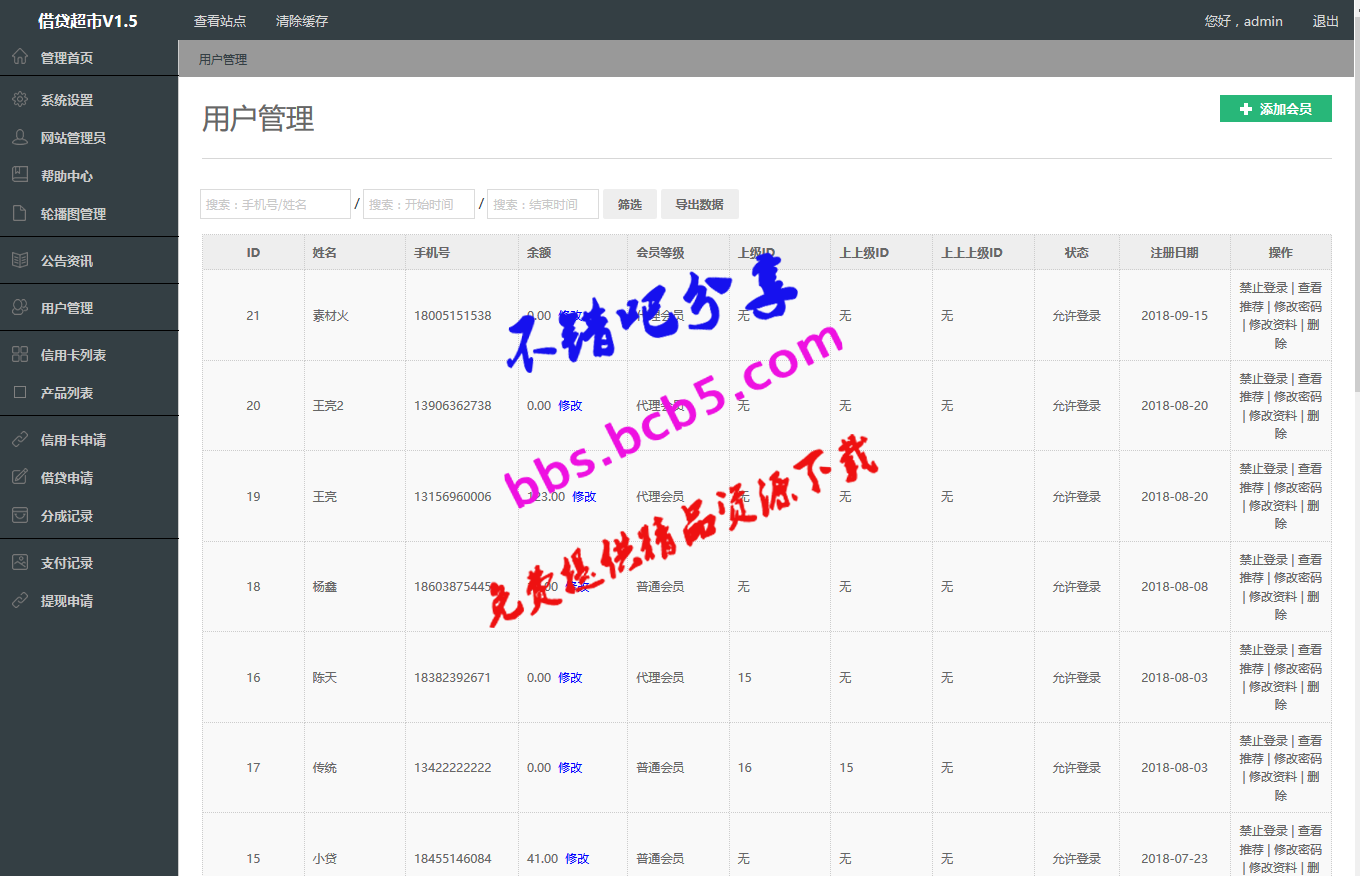The height and width of the screenshot is (876, 1360).
Task: Click the grid icon beside 信用卡列表
Action: [20, 354]
